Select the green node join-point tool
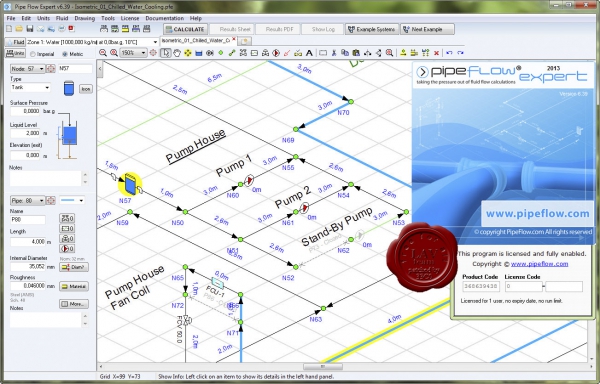Image resolution: width=600 pixels, height=384 pixels. click(221, 53)
